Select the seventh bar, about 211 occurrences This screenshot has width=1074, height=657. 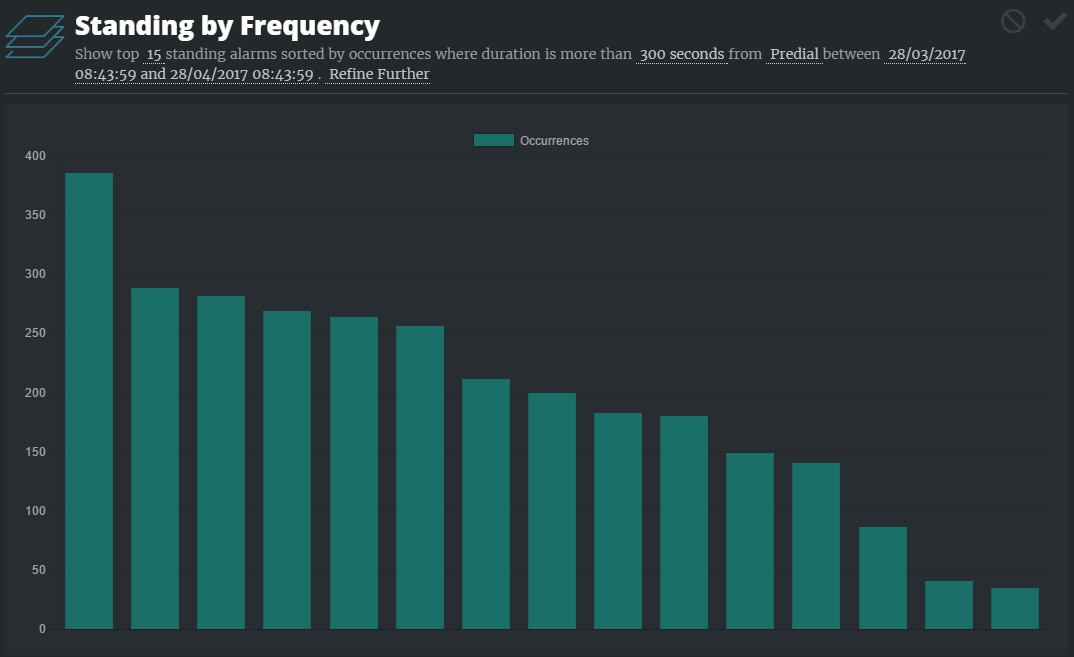[486, 503]
